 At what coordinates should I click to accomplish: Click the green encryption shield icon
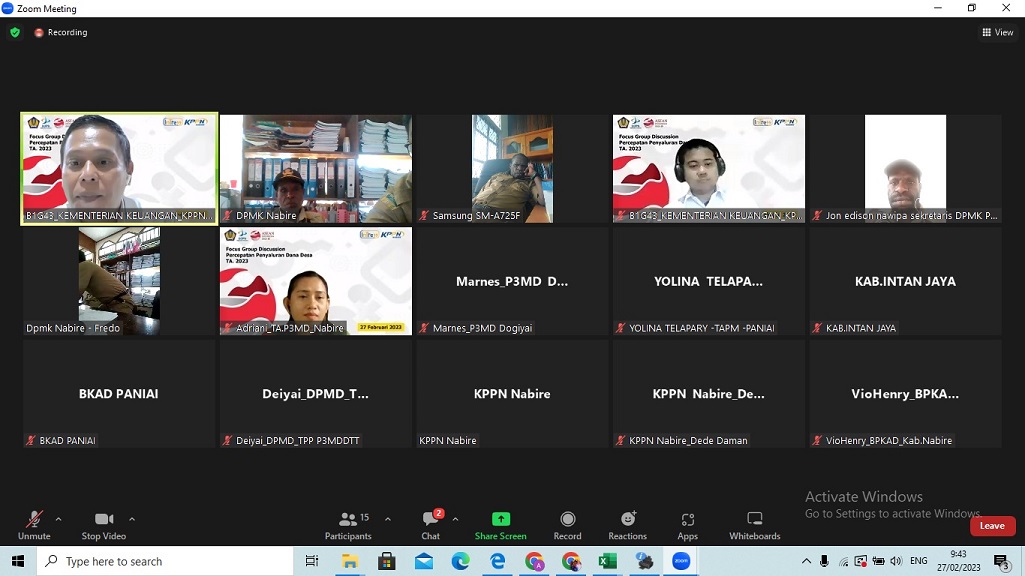click(15, 32)
